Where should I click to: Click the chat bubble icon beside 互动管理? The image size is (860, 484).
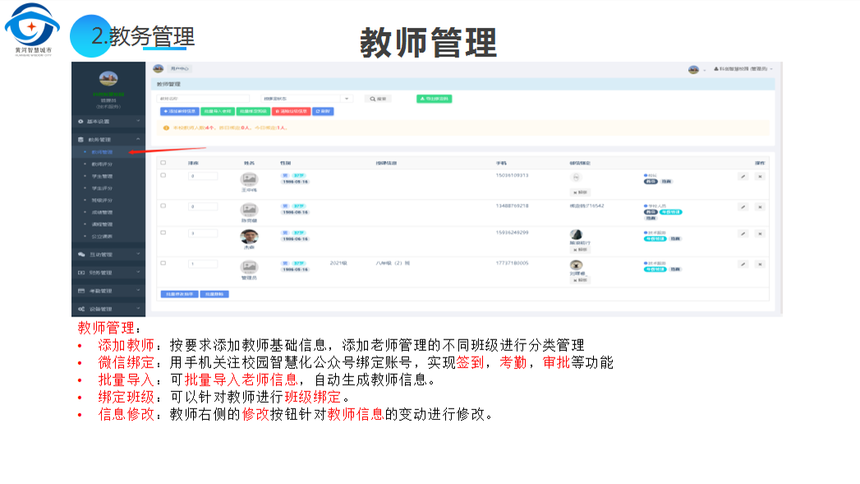click(x=81, y=255)
